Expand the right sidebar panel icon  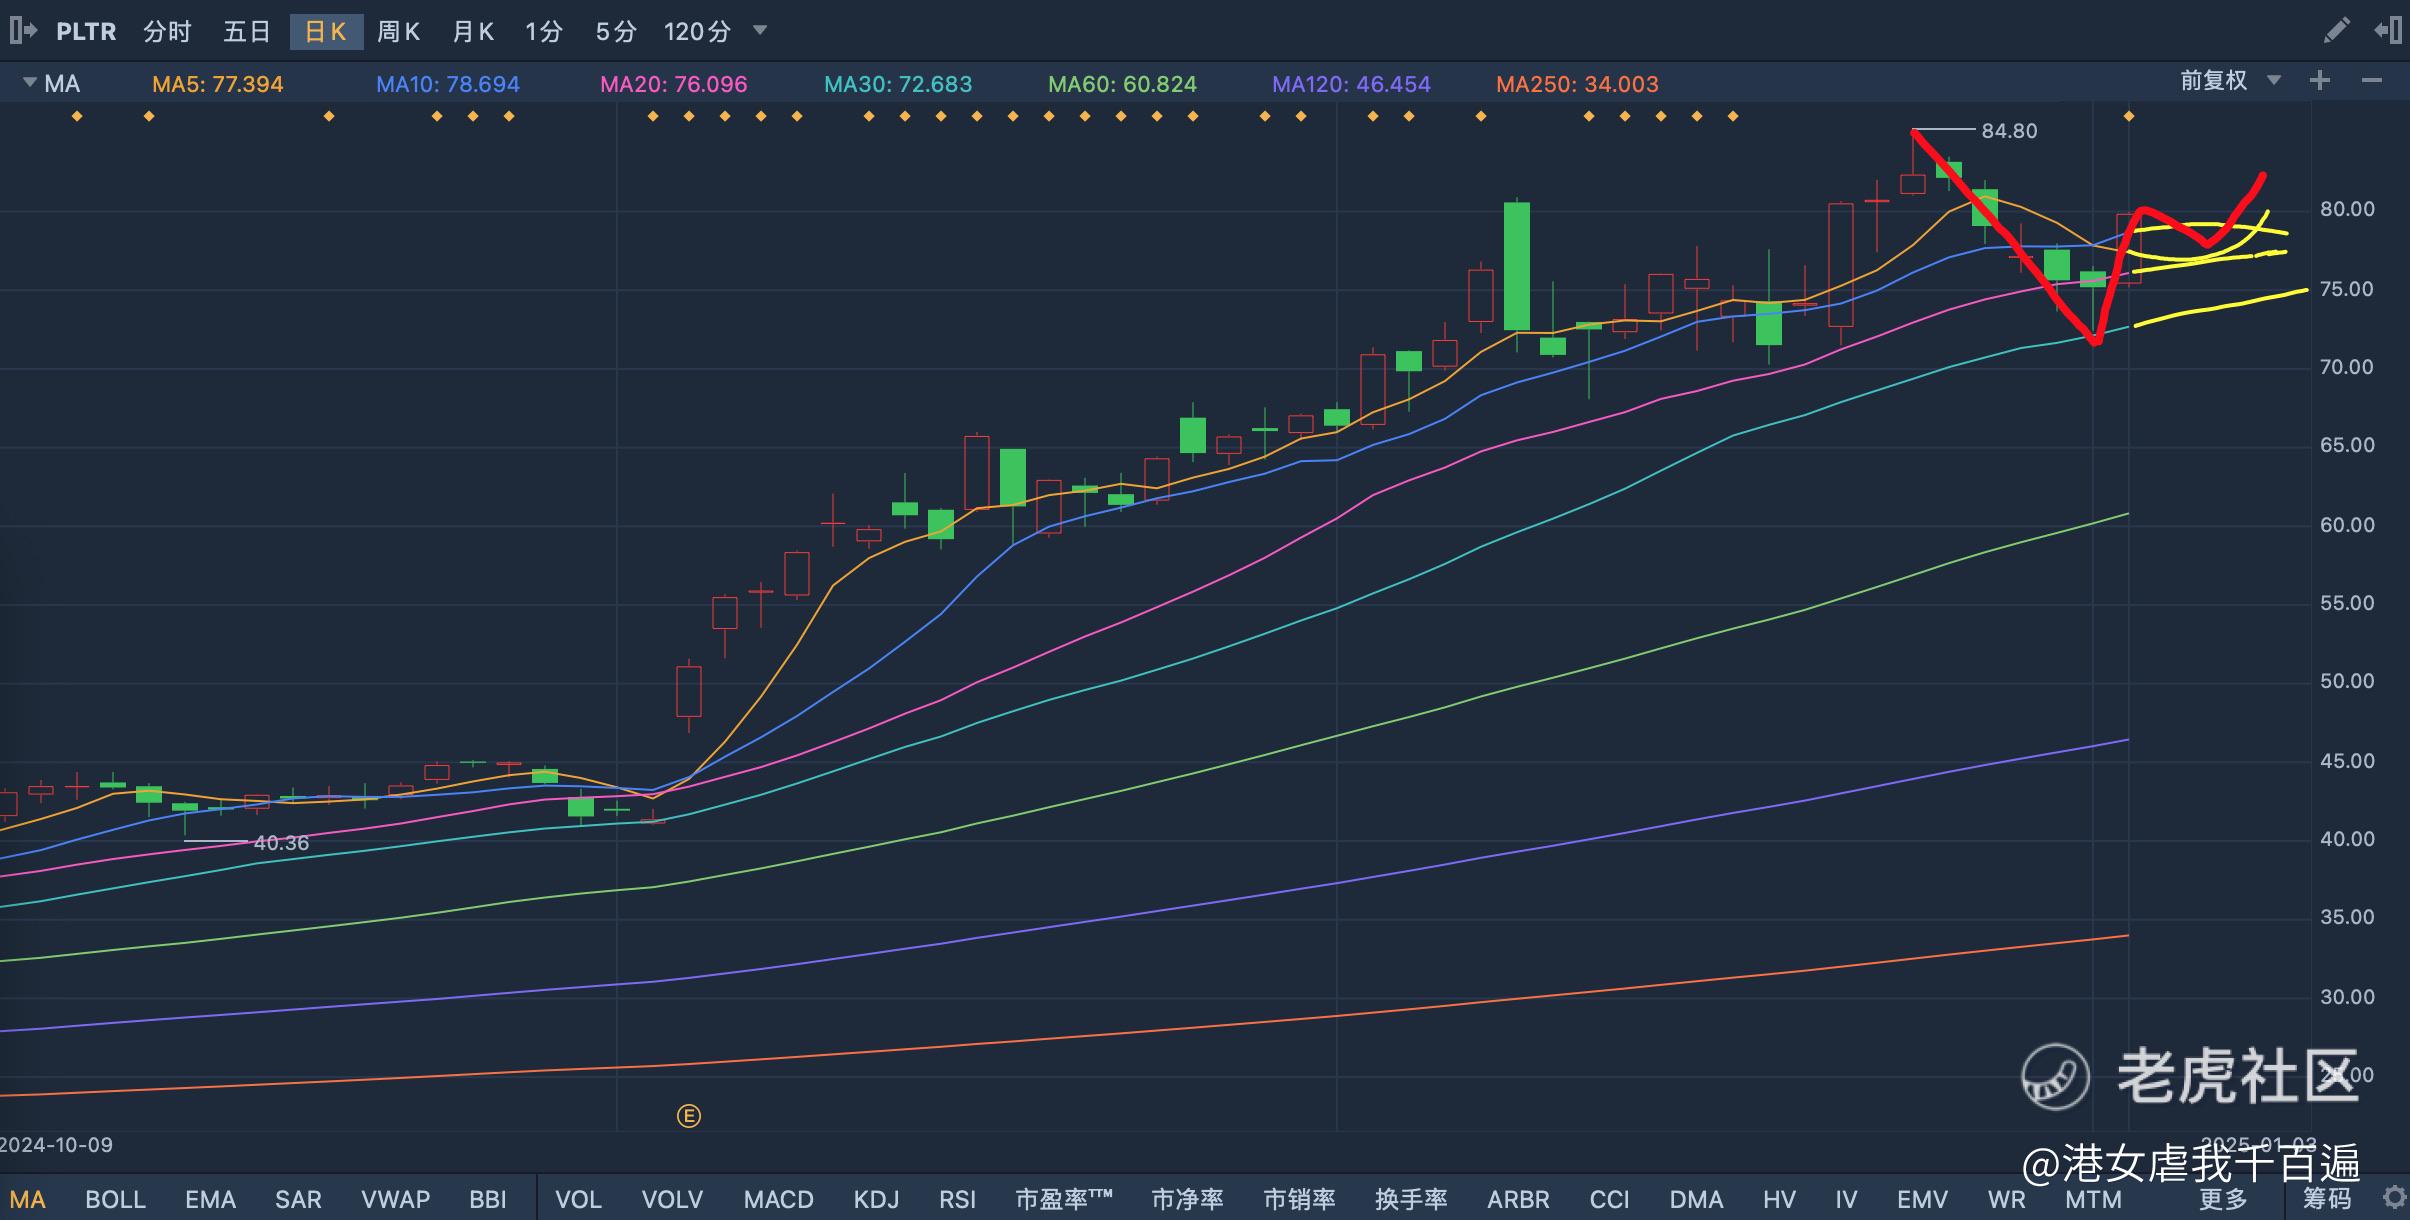point(2388,31)
